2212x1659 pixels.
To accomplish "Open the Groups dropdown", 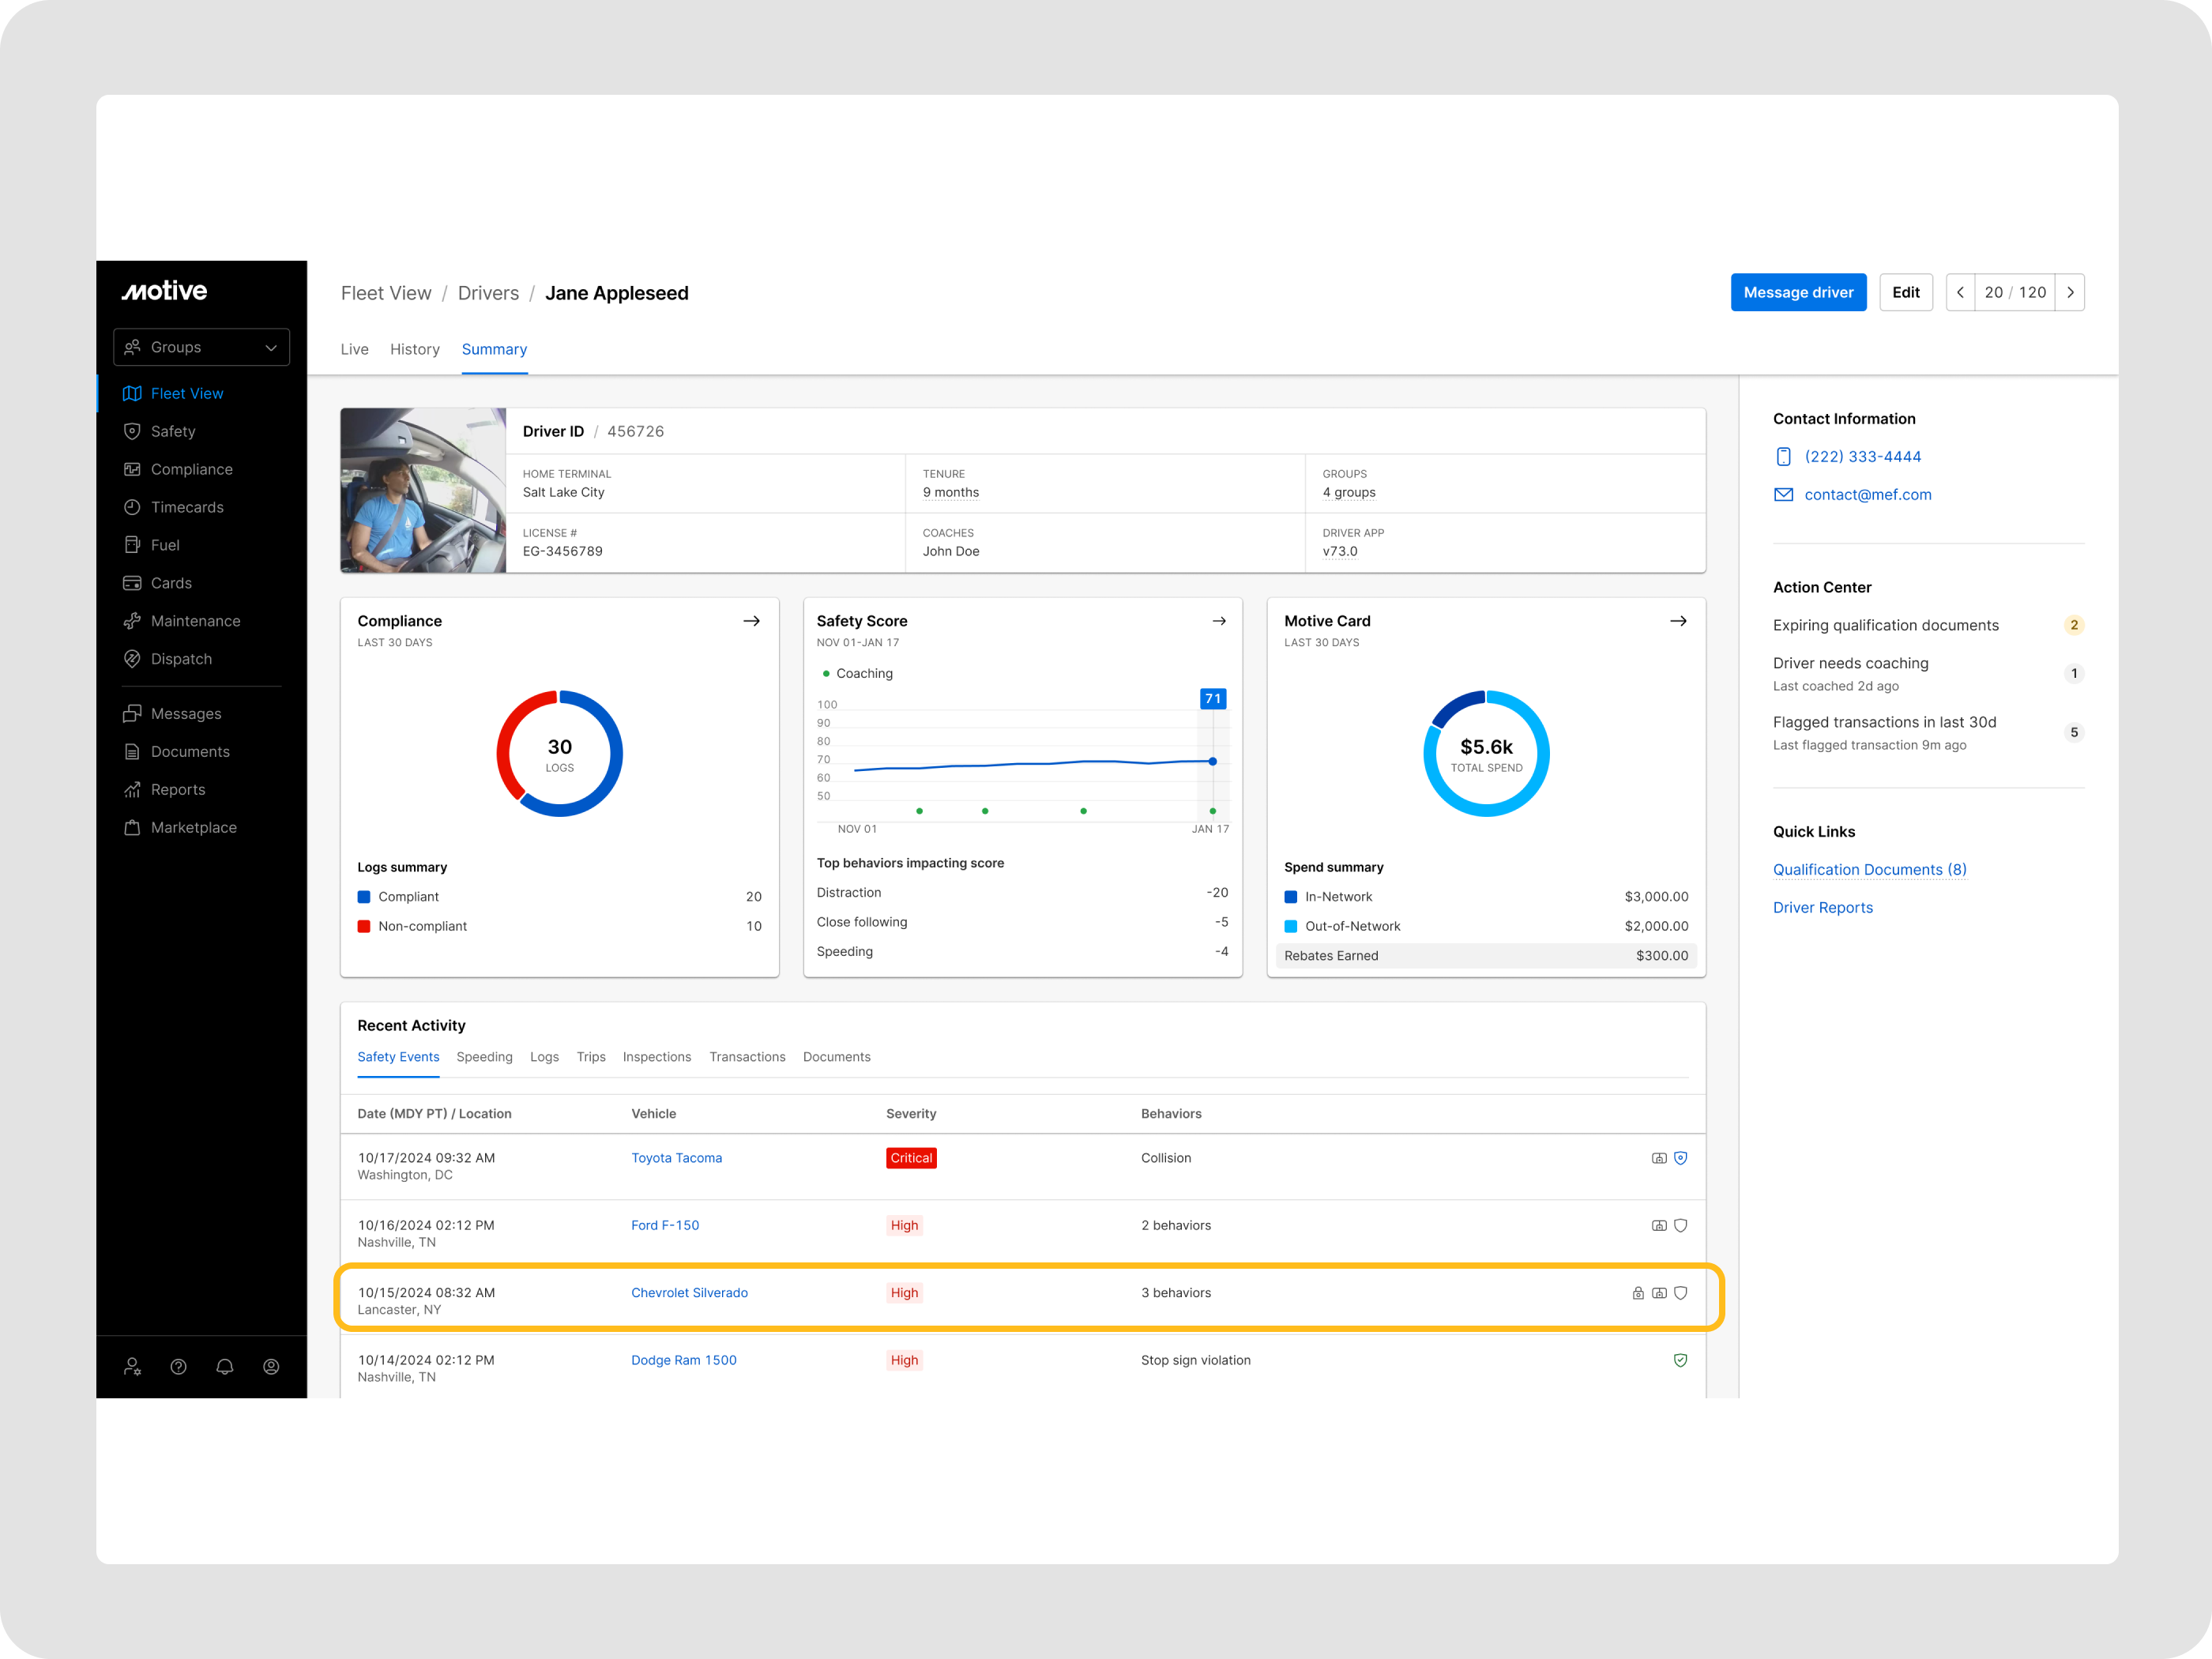I will [x=201, y=347].
